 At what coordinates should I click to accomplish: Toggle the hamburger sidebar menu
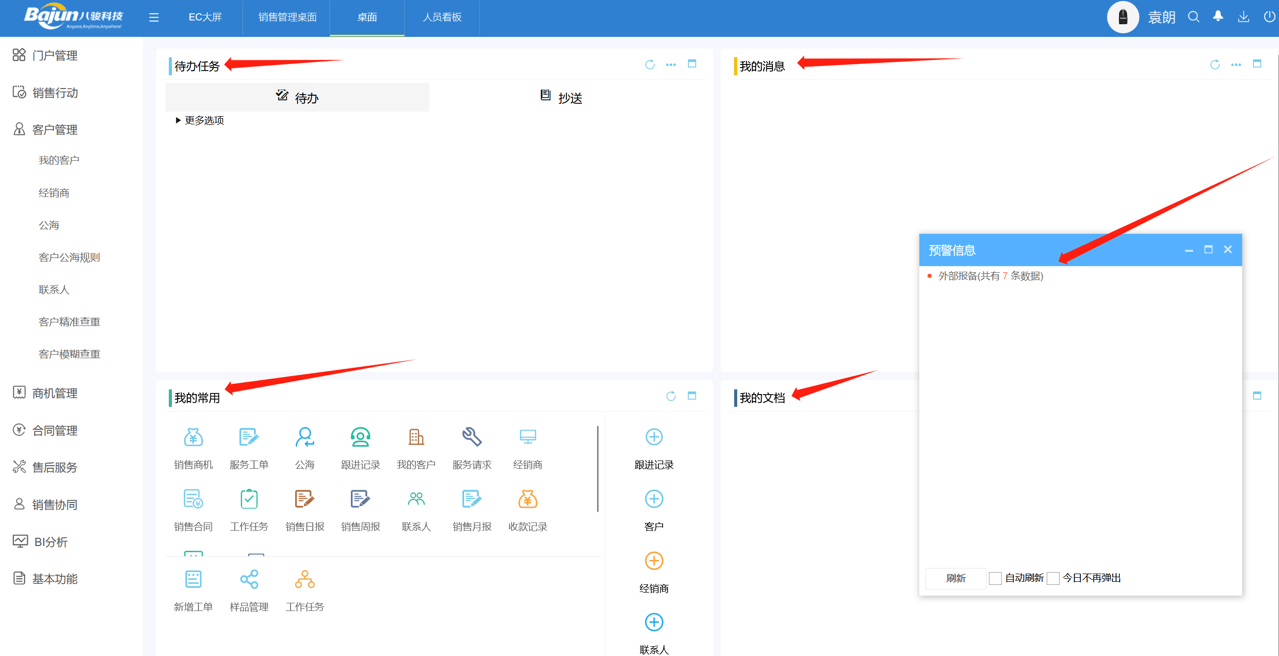pos(154,17)
